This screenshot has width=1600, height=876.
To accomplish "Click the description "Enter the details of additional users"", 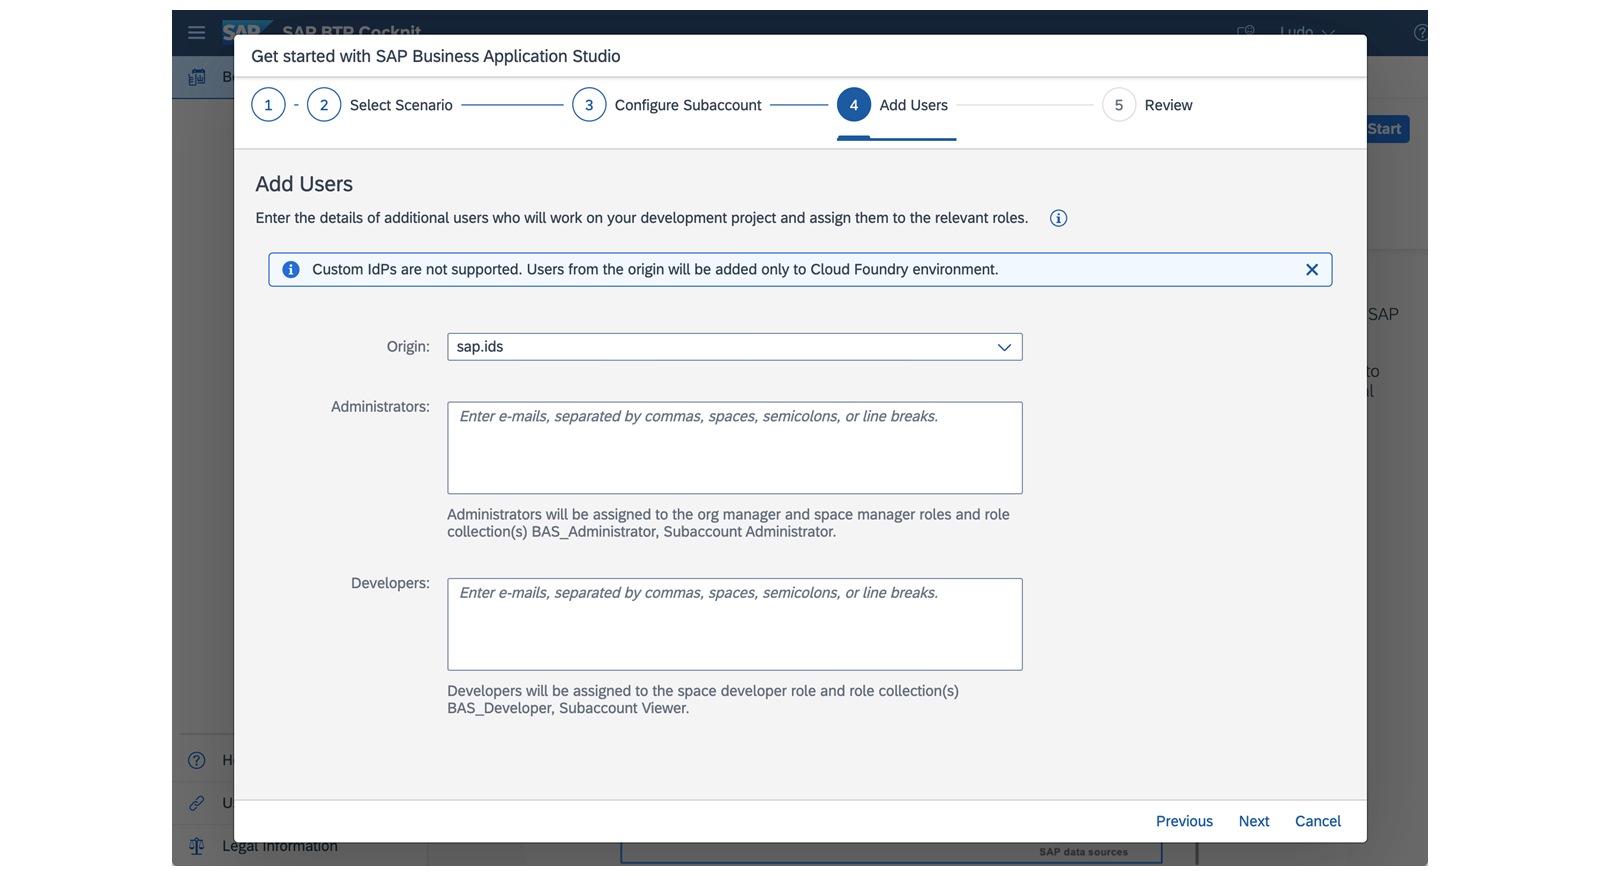I will (641, 218).
